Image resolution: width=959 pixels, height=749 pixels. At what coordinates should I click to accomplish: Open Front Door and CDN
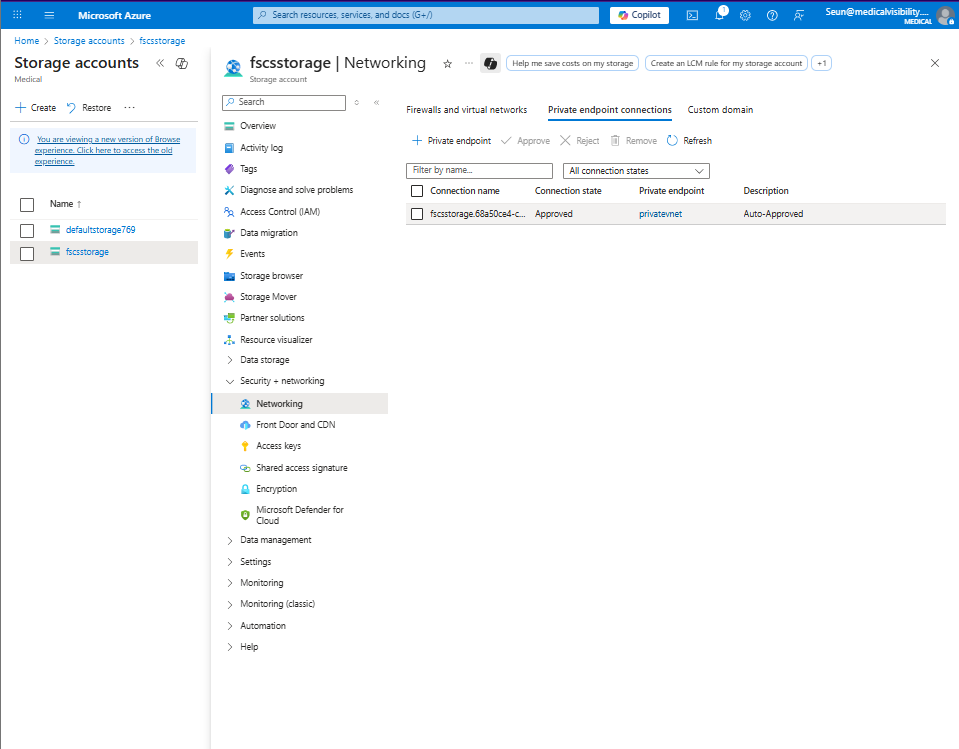pos(295,424)
